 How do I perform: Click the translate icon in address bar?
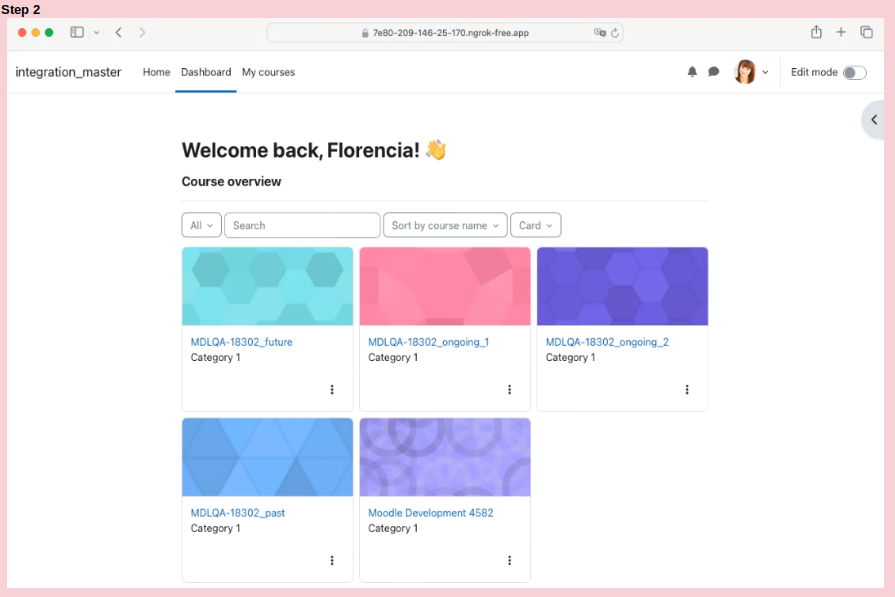point(599,33)
